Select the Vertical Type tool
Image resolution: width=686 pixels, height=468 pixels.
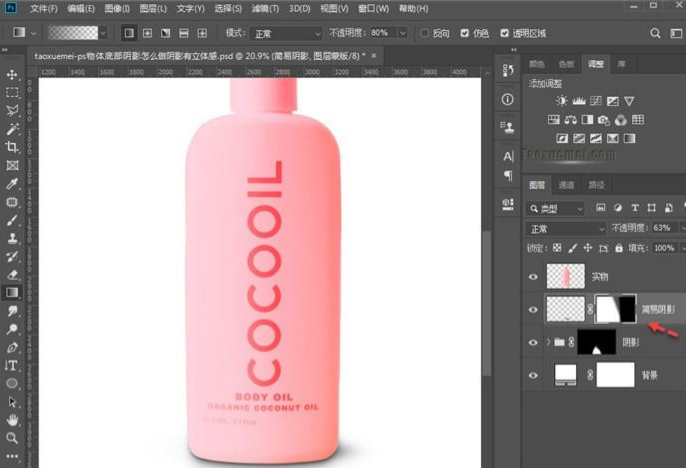tap(12, 366)
